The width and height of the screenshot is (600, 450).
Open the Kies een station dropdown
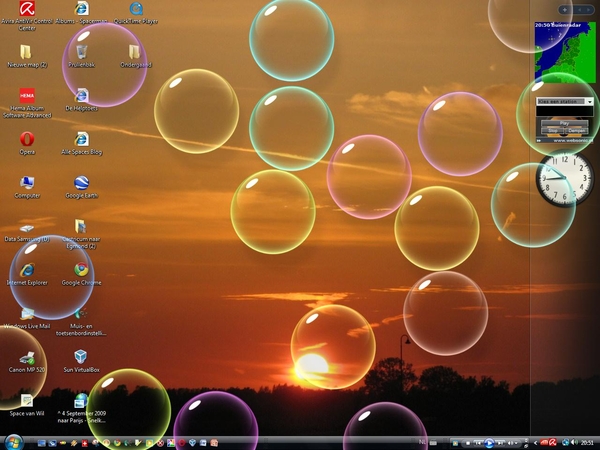pyautogui.click(x=564, y=101)
